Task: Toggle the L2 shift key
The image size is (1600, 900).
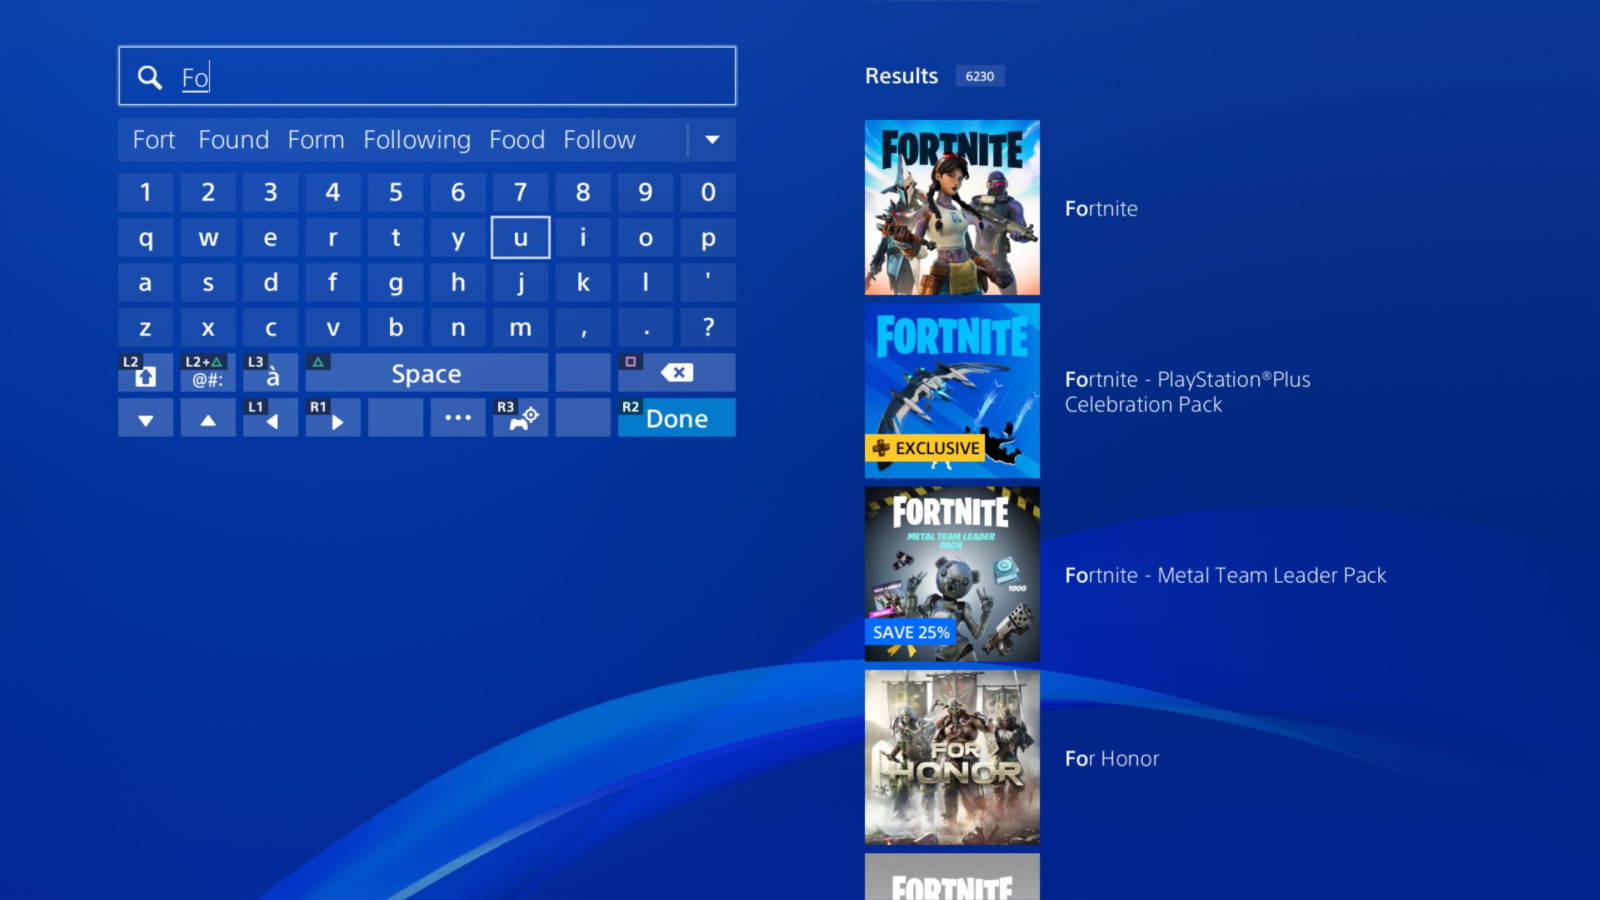Action: (145, 373)
